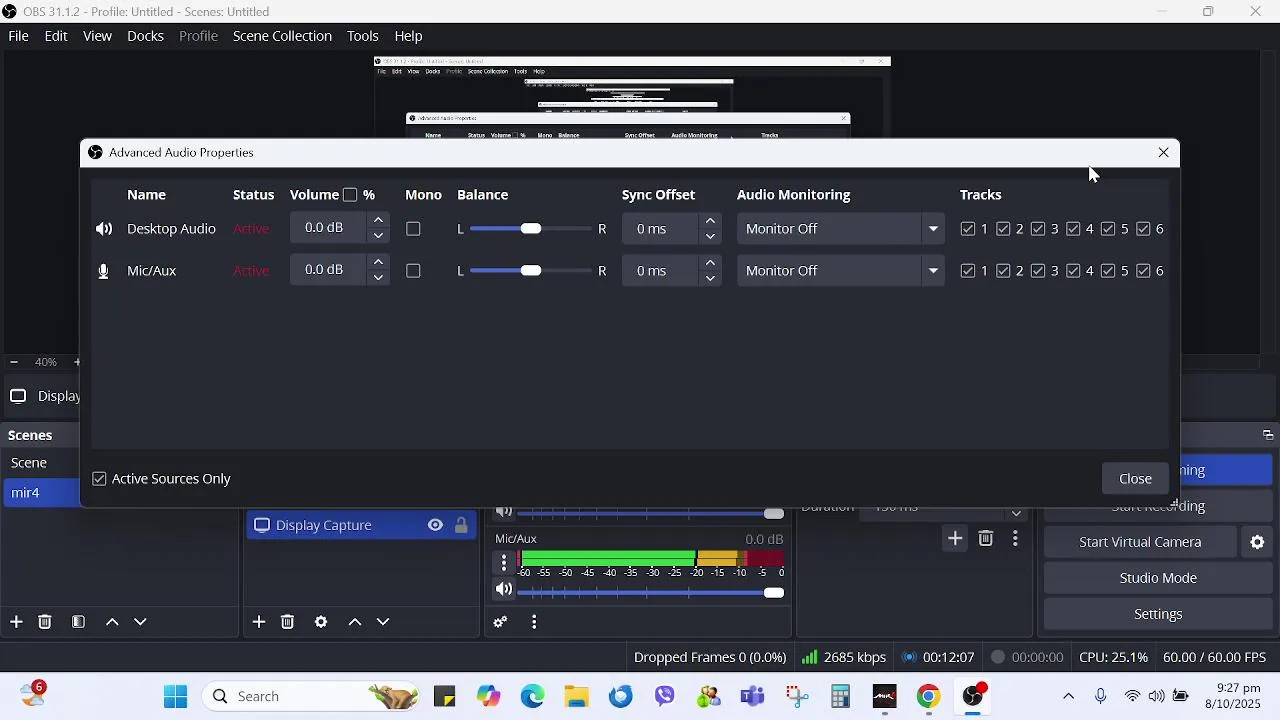Toggle track 2 for Mic/Aux
The width and height of the screenshot is (1280, 720).
[x=1003, y=271]
